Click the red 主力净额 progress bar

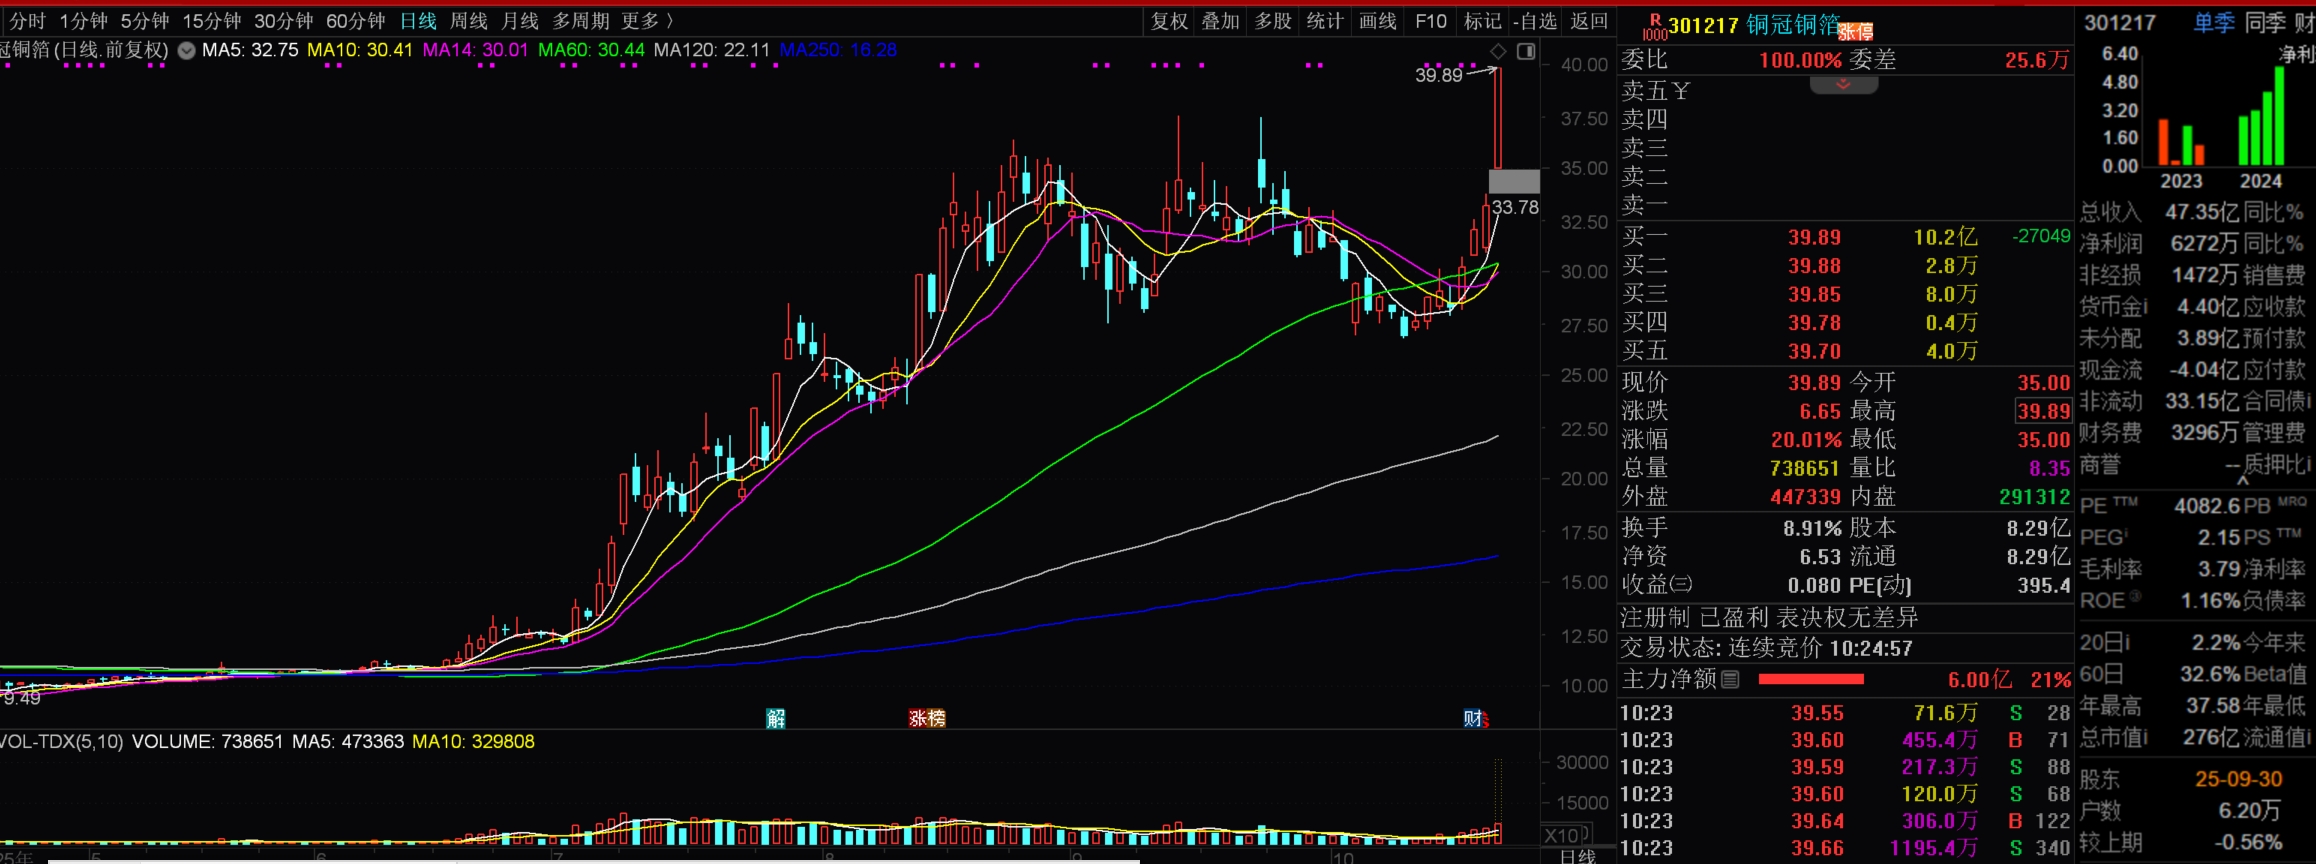tap(1810, 680)
